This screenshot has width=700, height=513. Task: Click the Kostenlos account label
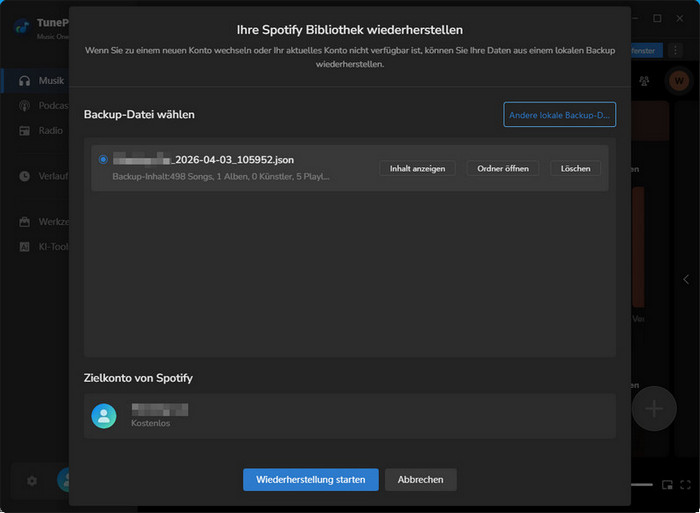pos(150,423)
